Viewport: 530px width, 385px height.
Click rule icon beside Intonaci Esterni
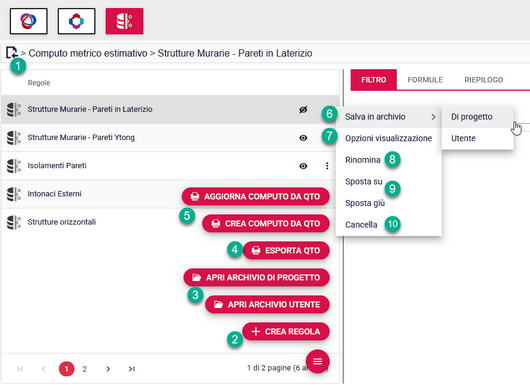click(x=14, y=194)
